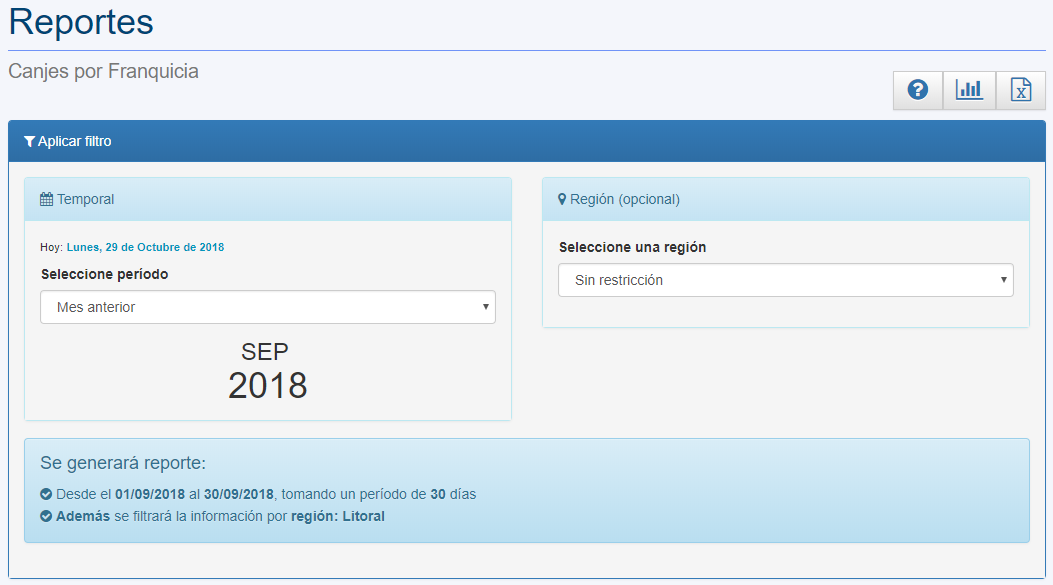Click the check icon beside the 'Desde el' line
The image size is (1053, 585).
pyautogui.click(x=46, y=494)
